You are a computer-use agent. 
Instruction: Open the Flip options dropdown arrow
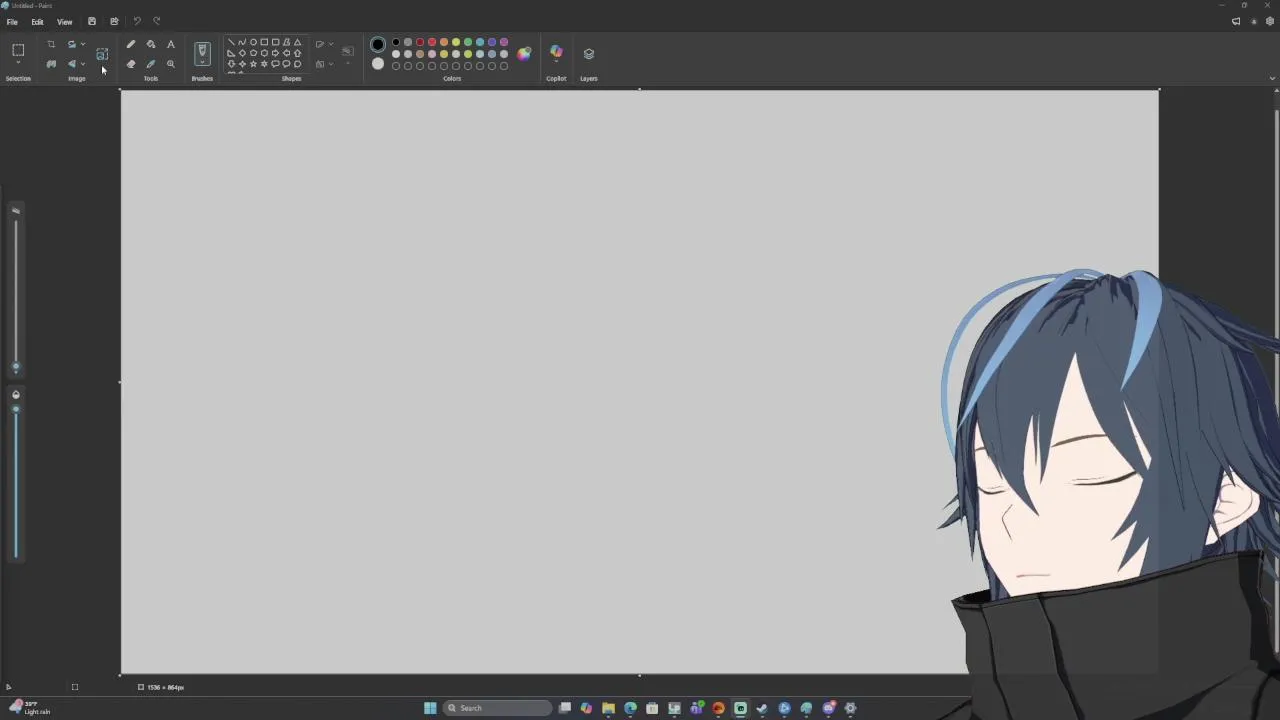(x=83, y=64)
